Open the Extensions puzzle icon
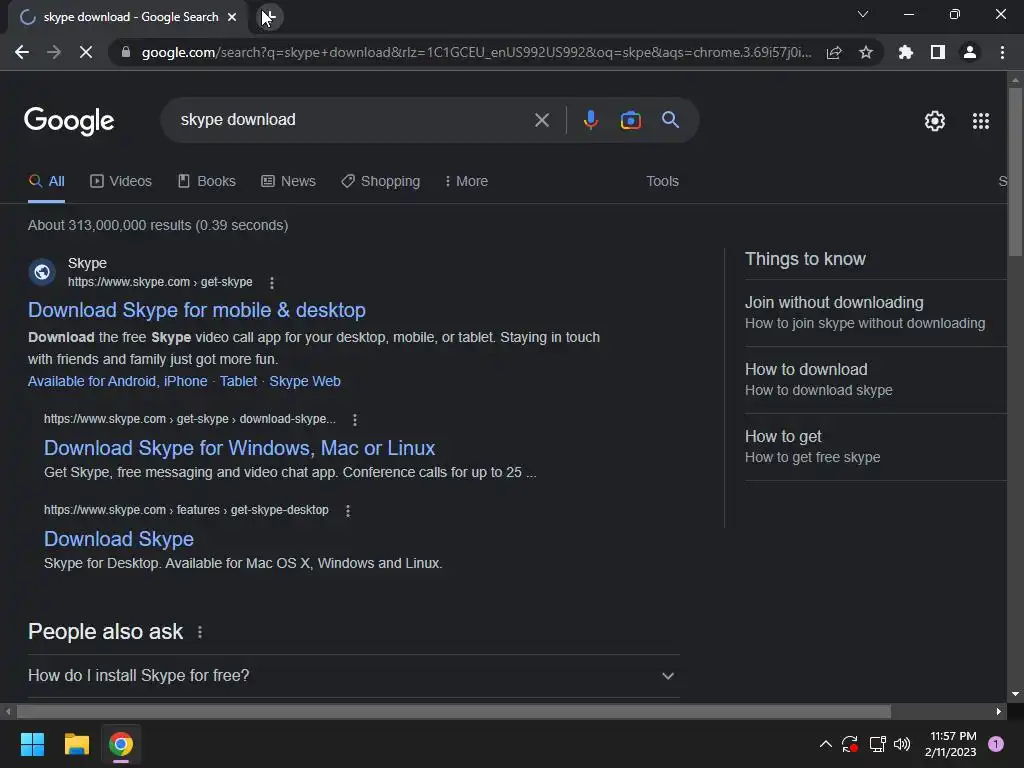Screen dimensions: 1024x768 coord(906,52)
